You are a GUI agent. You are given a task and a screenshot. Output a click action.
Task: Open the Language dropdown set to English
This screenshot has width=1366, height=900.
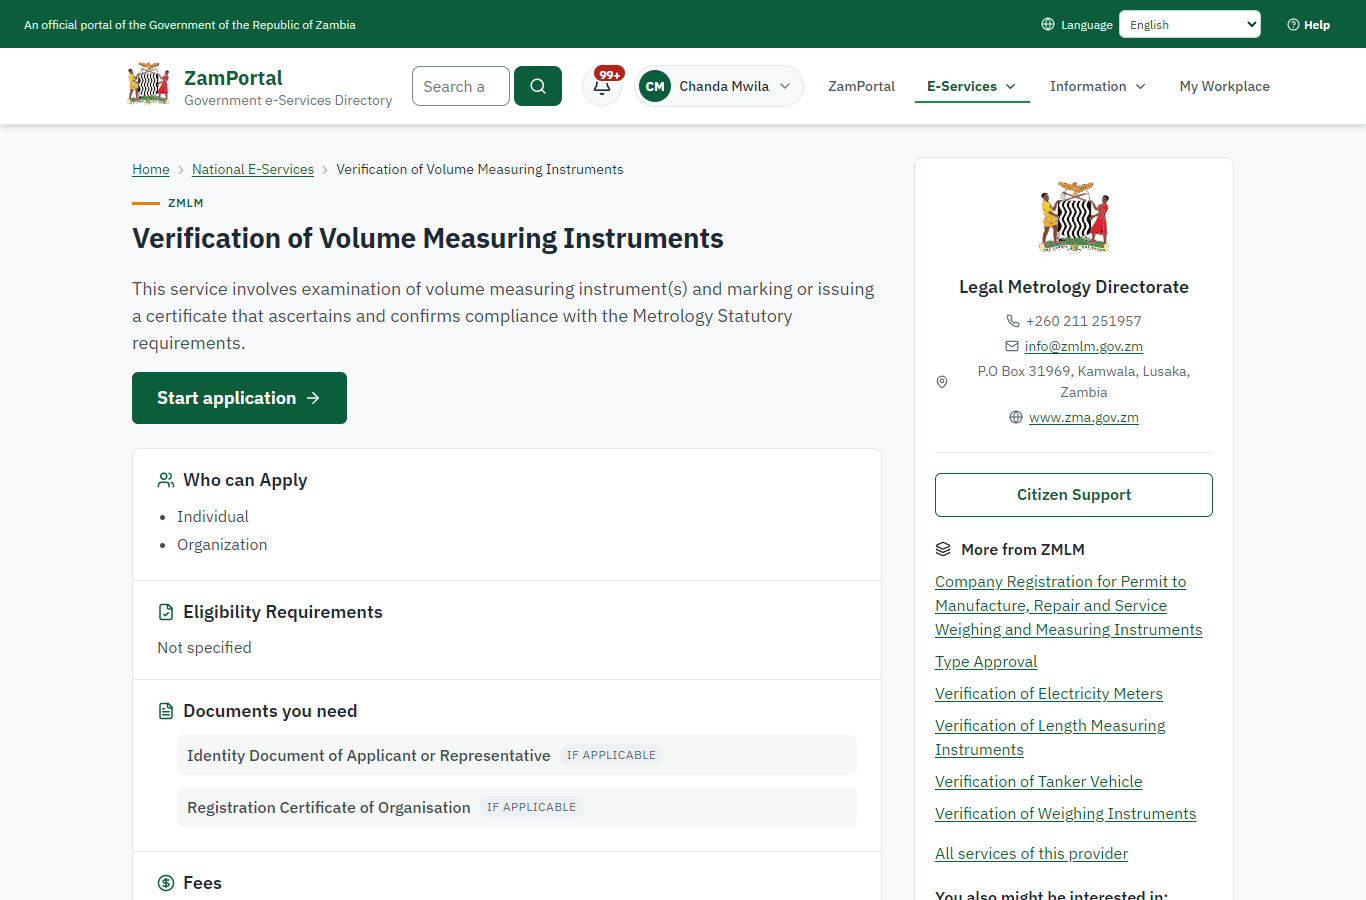coord(1190,24)
